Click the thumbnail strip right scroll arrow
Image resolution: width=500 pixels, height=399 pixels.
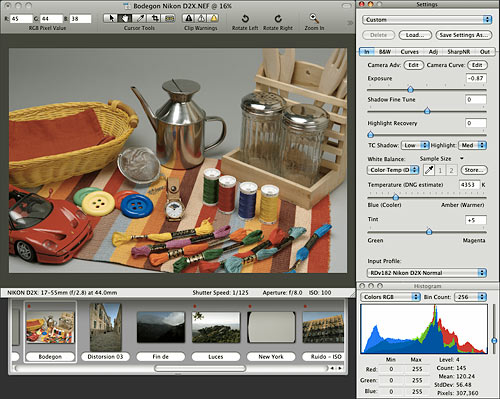click(340, 368)
